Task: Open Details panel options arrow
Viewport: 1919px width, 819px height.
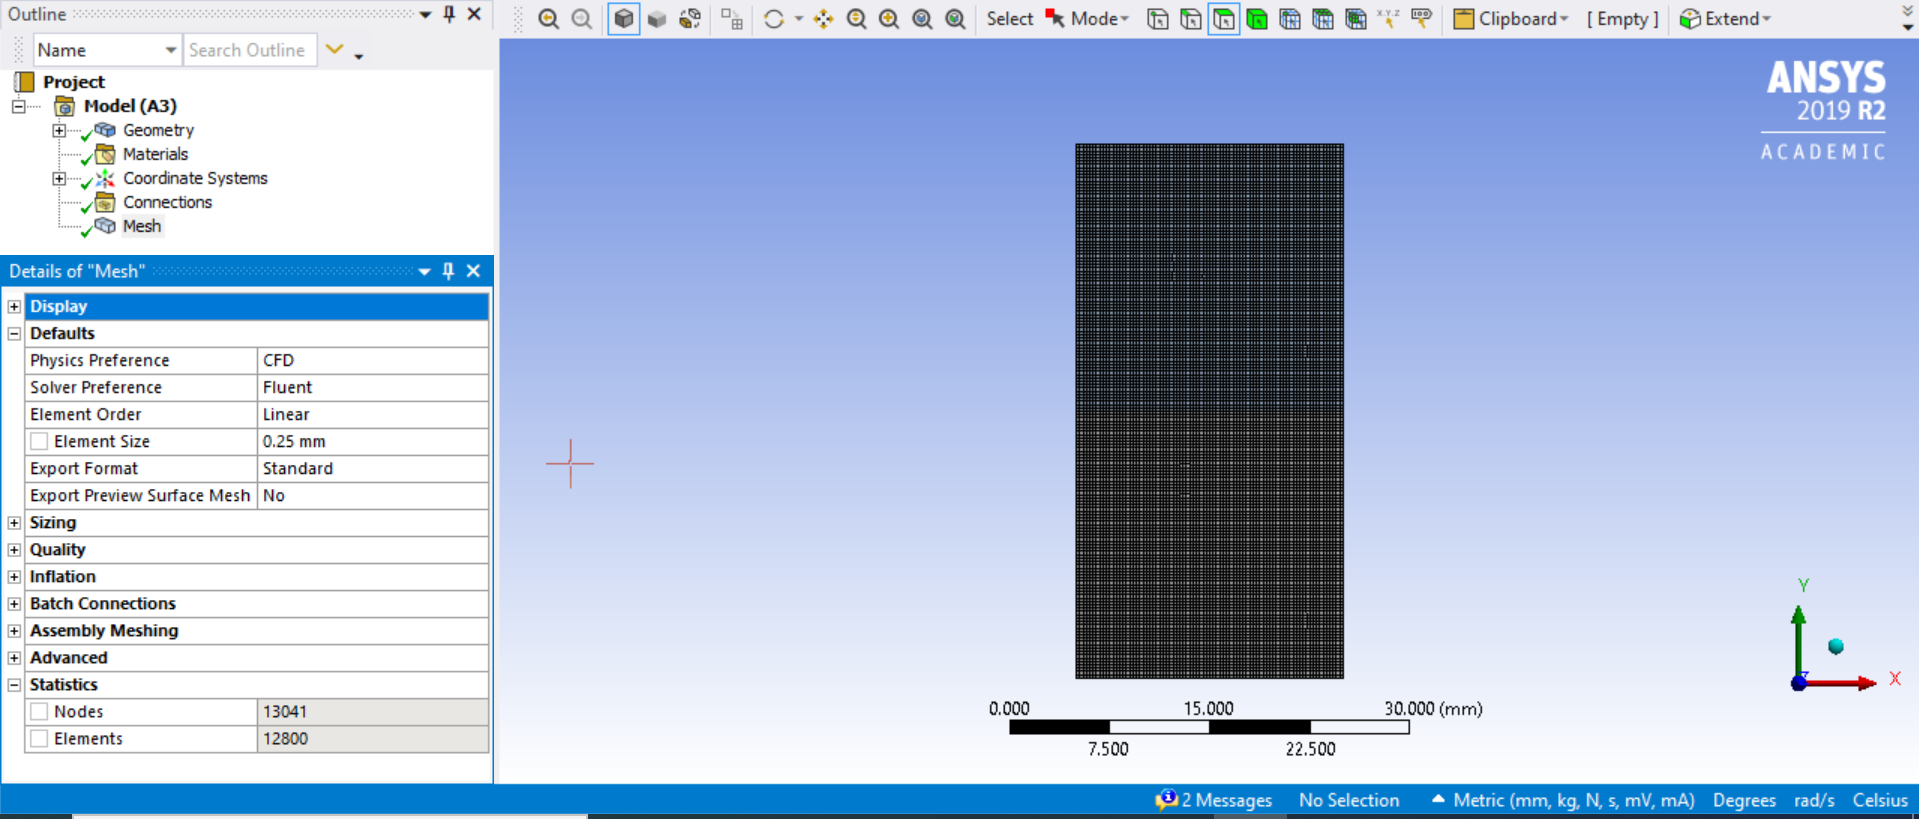Action: [x=424, y=271]
